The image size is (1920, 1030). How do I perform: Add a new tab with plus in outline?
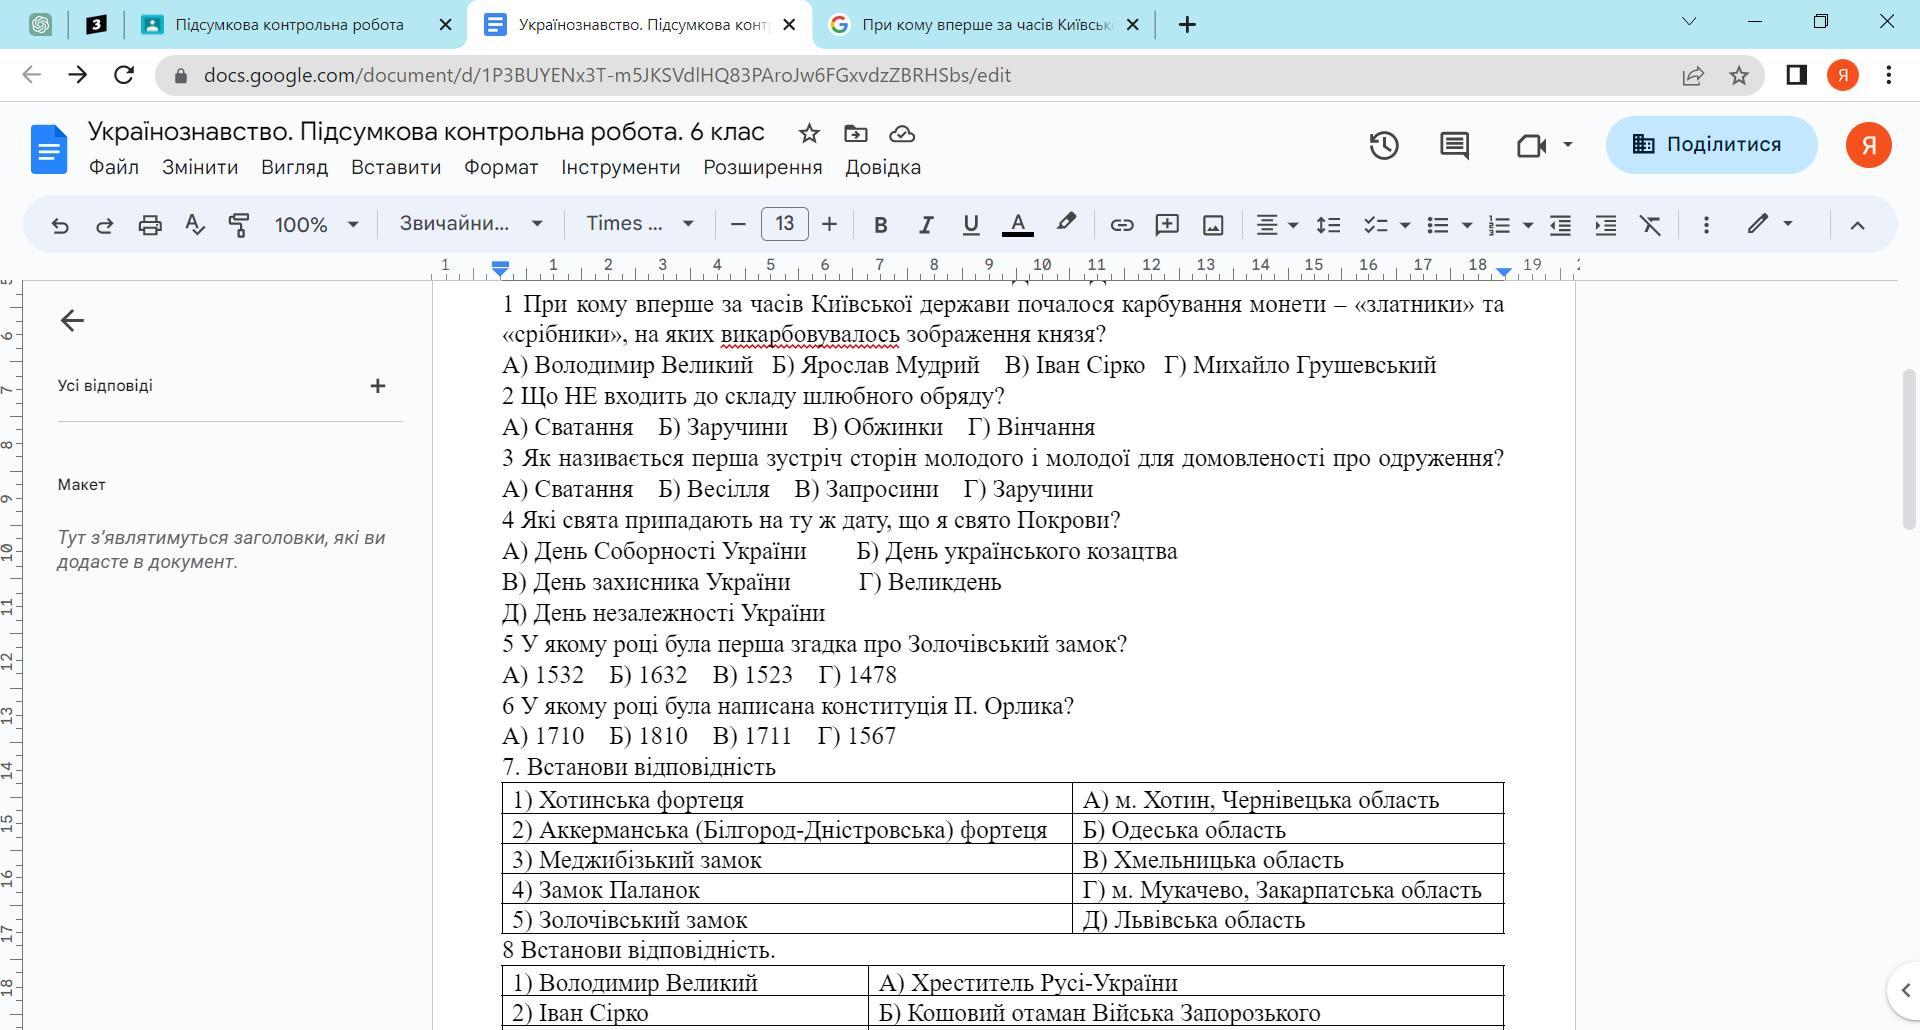378,386
